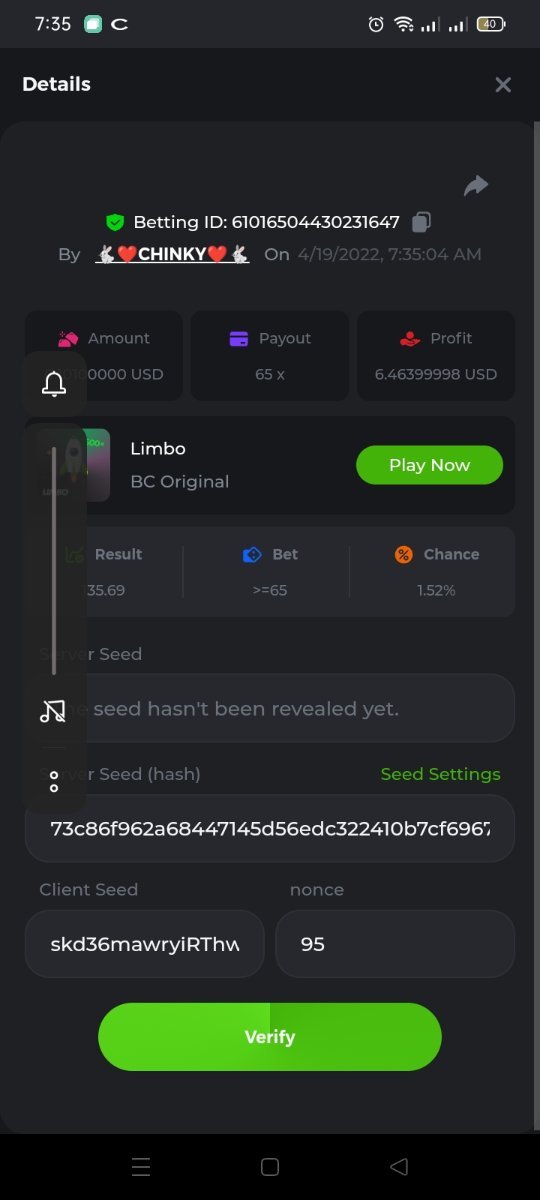
Task: Tap the Profit hand-coin icon
Action: point(410,338)
